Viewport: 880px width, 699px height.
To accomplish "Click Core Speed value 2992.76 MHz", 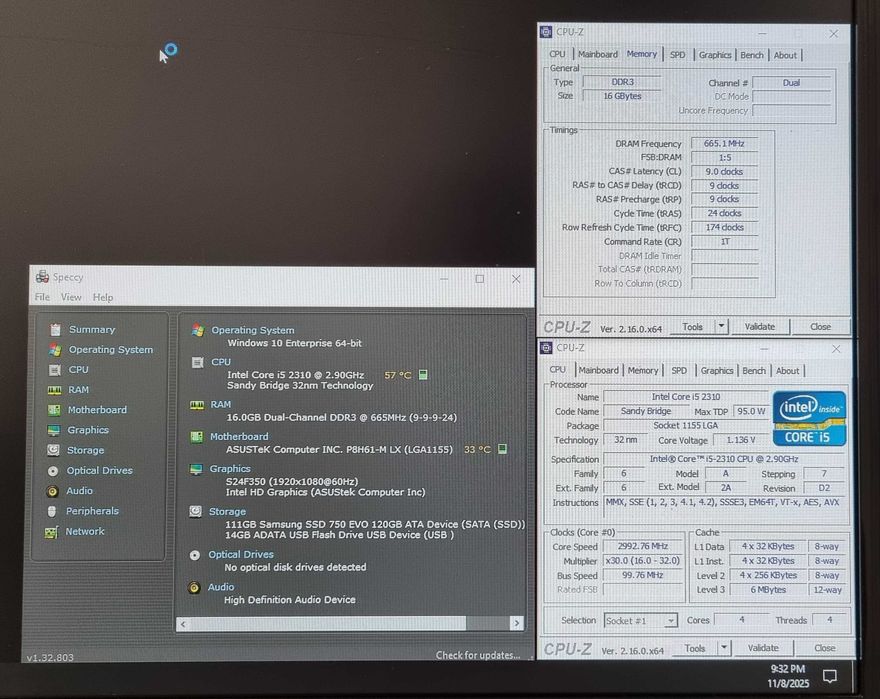I will coord(643,546).
